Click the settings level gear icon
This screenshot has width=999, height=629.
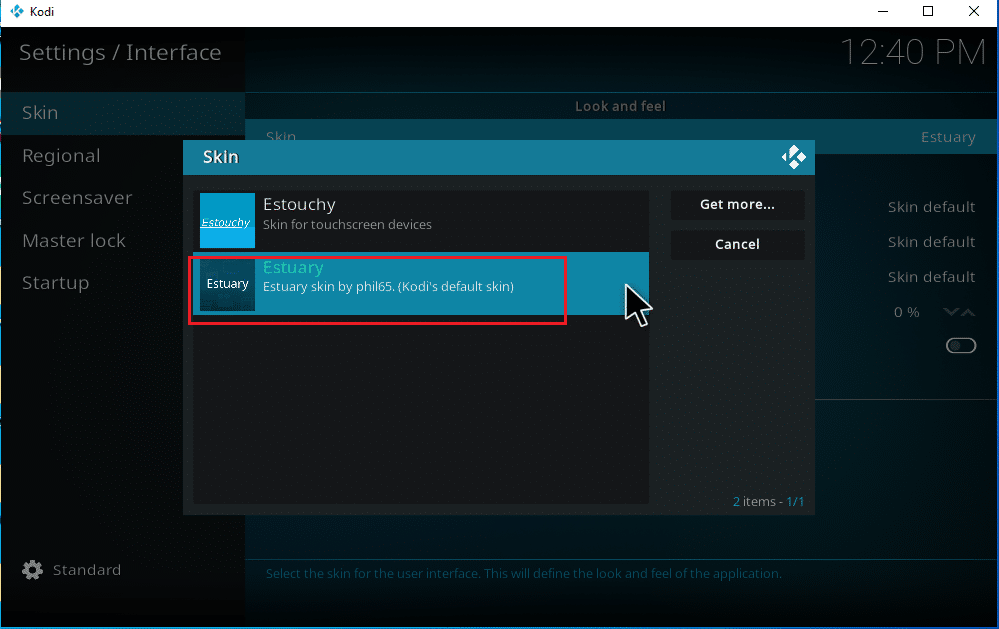pos(32,570)
